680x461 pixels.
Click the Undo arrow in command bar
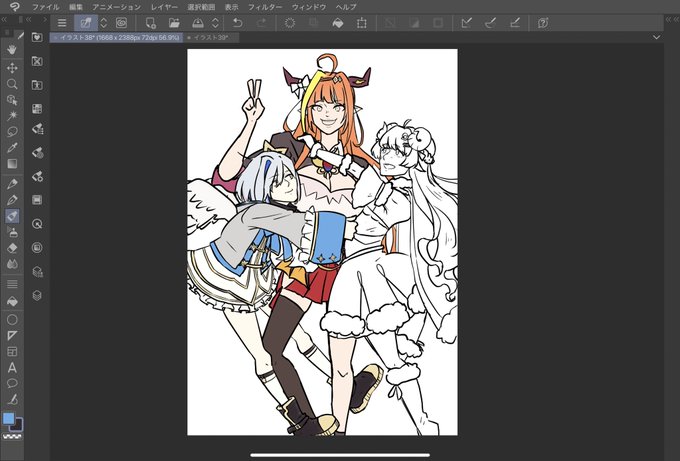point(237,23)
